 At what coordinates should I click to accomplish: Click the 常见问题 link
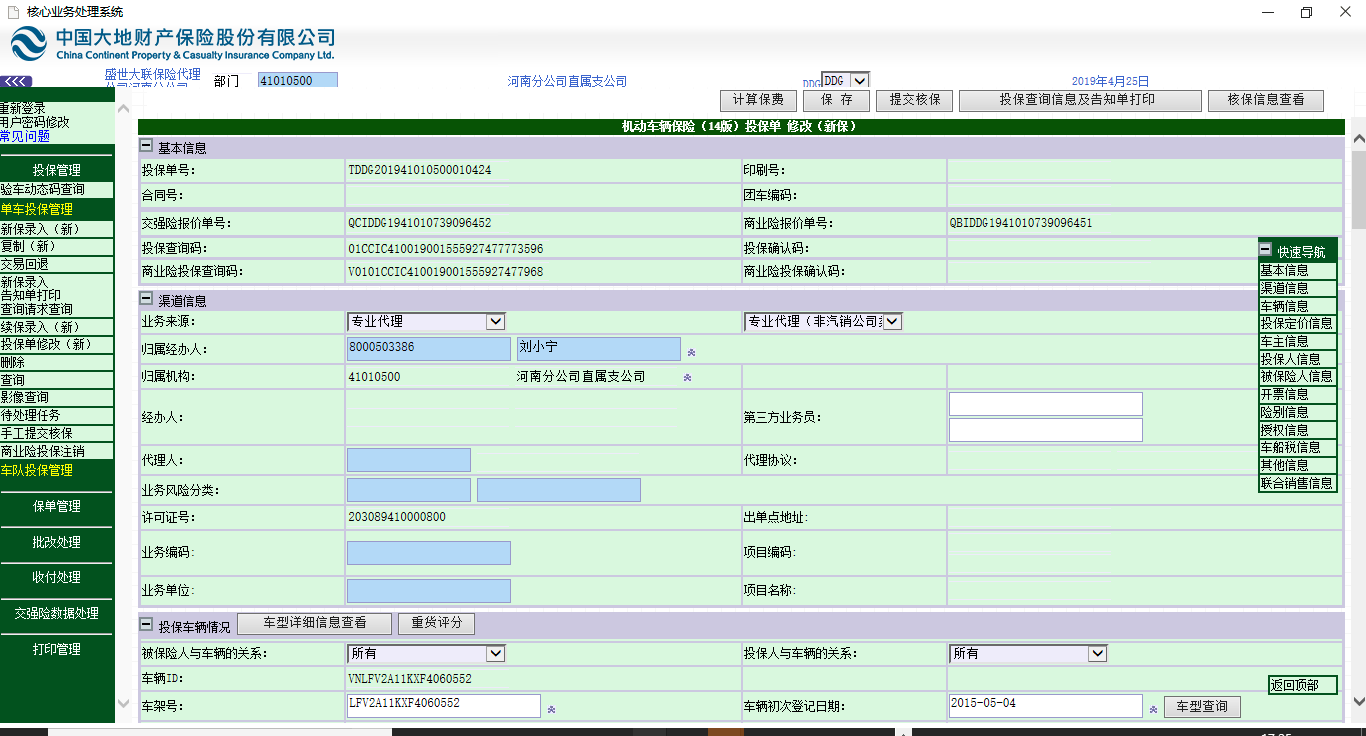(x=25, y=136)
